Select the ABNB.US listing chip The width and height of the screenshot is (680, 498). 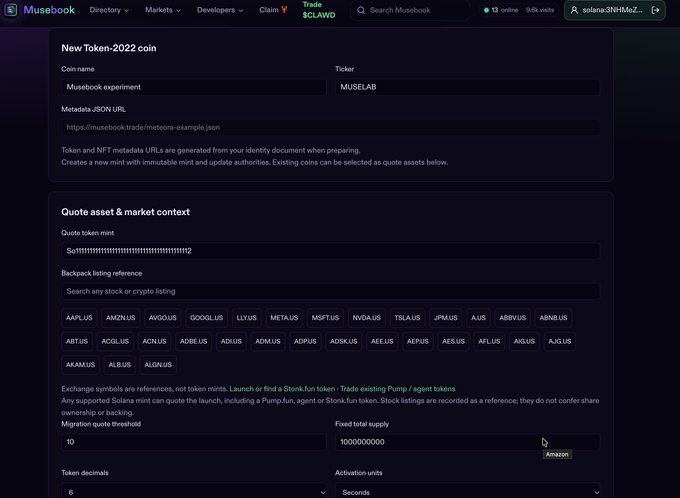[x=553, y=318]
